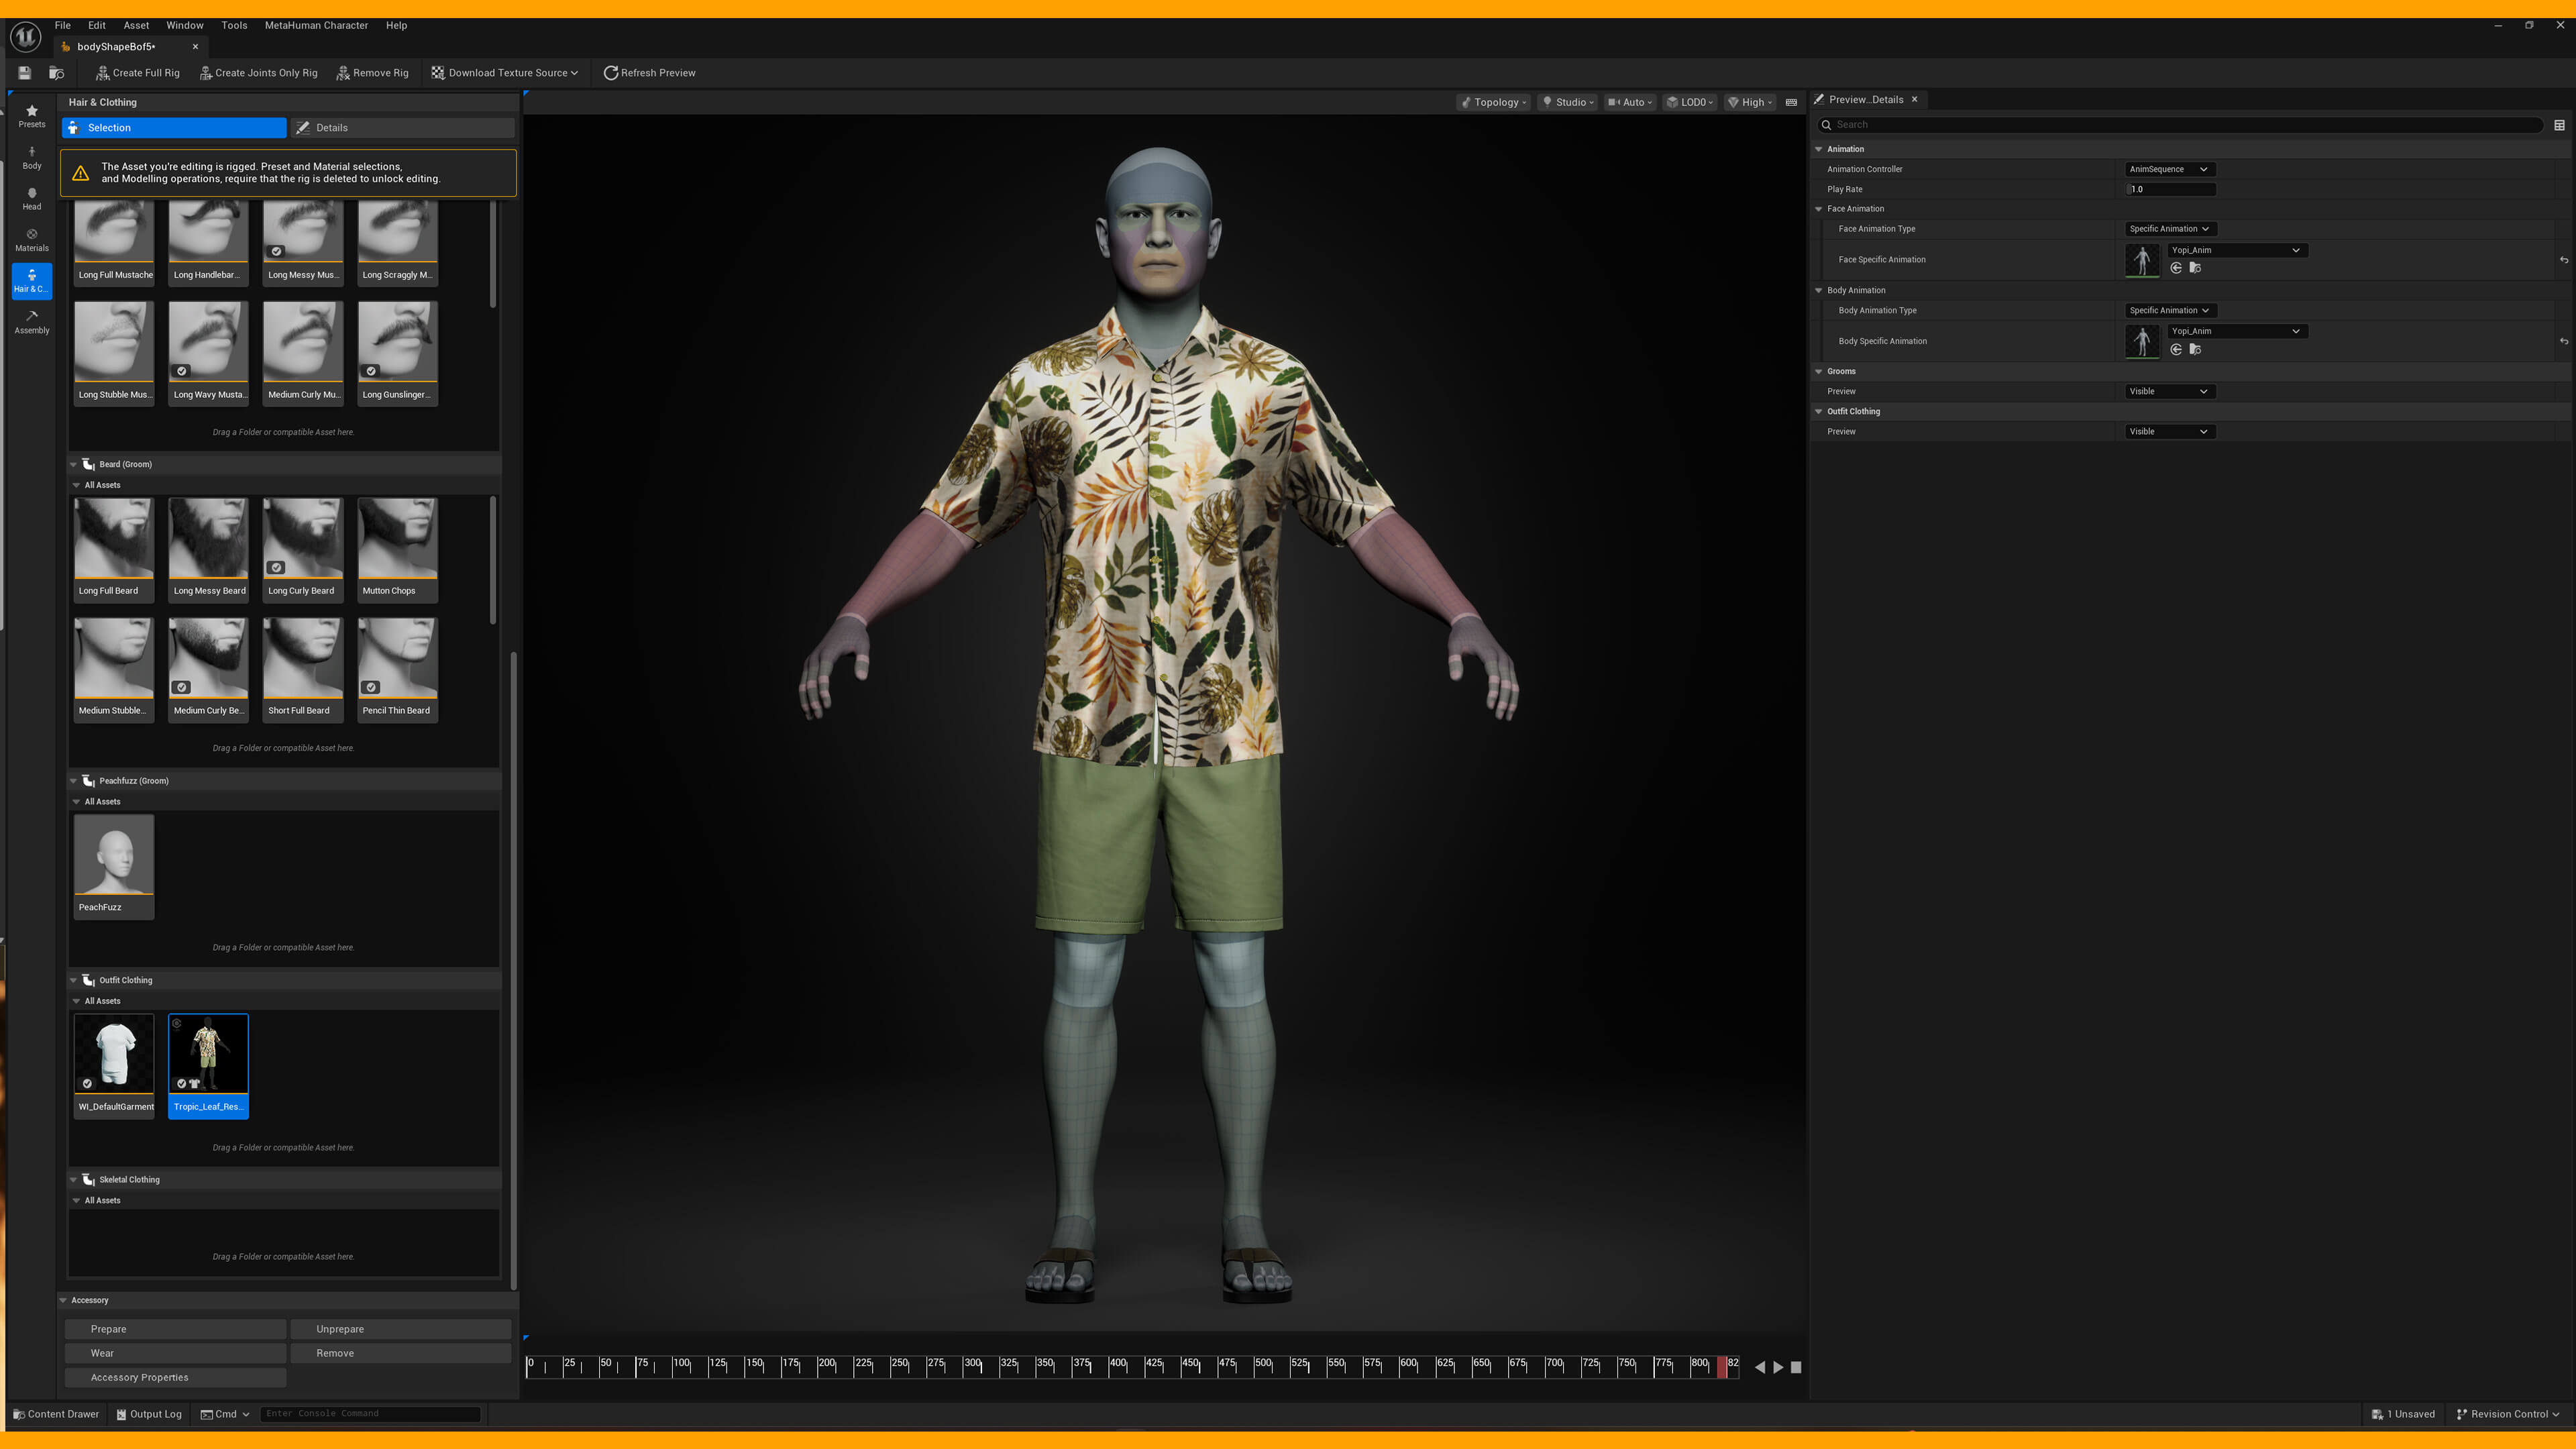Open the Assembly sidebar section
The width and height of the screenshot is (2576, 1449).
pyautogui.click(x=32, y=322)
